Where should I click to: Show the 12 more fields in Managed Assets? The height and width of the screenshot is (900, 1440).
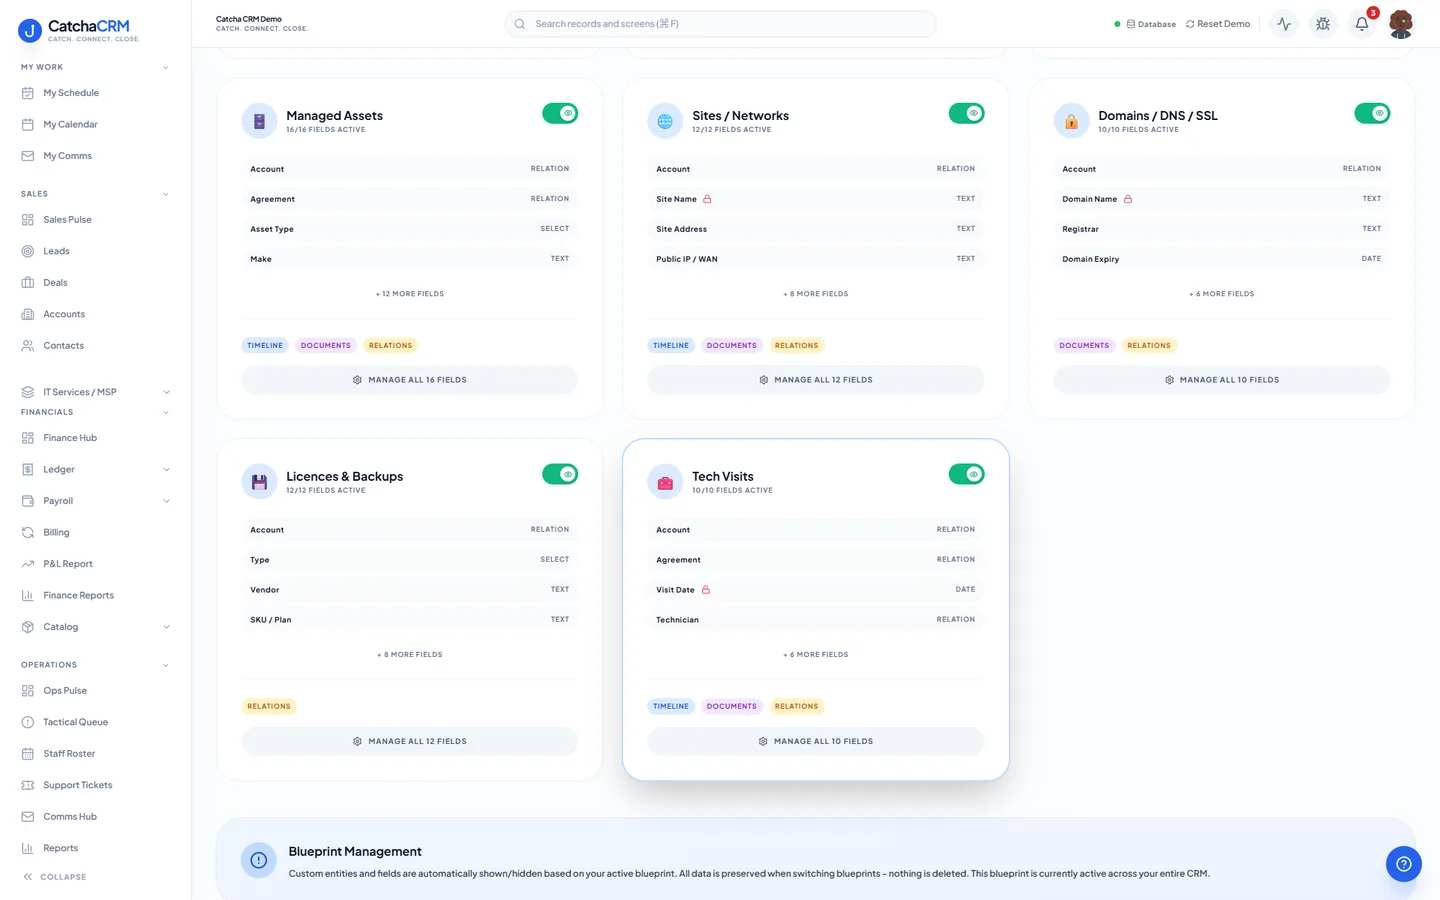coord(410,294)
